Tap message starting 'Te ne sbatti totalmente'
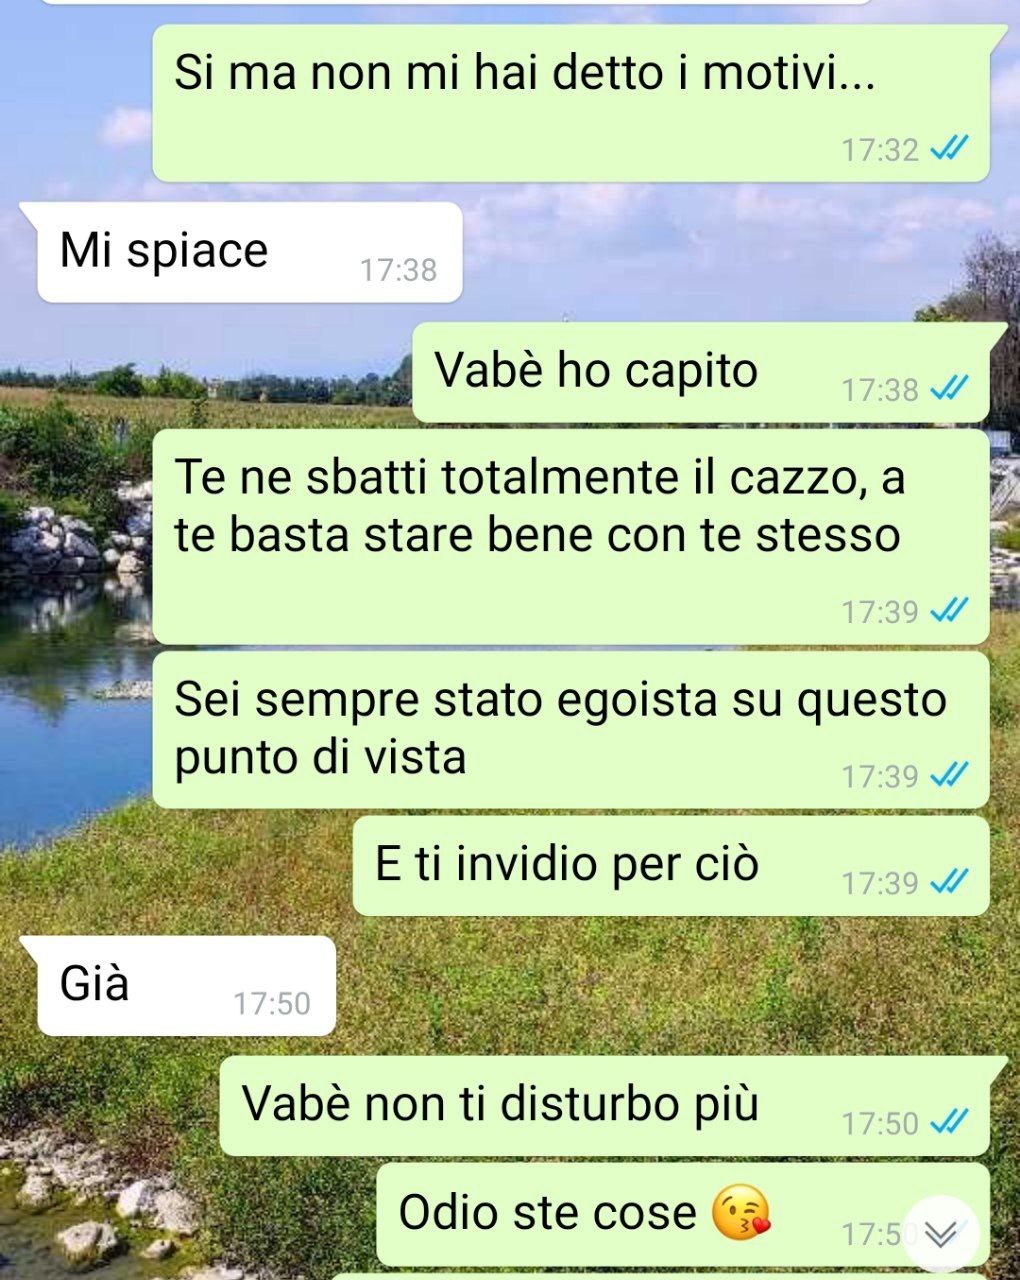Screen dimensions: 1020x1280 [571, 537]
